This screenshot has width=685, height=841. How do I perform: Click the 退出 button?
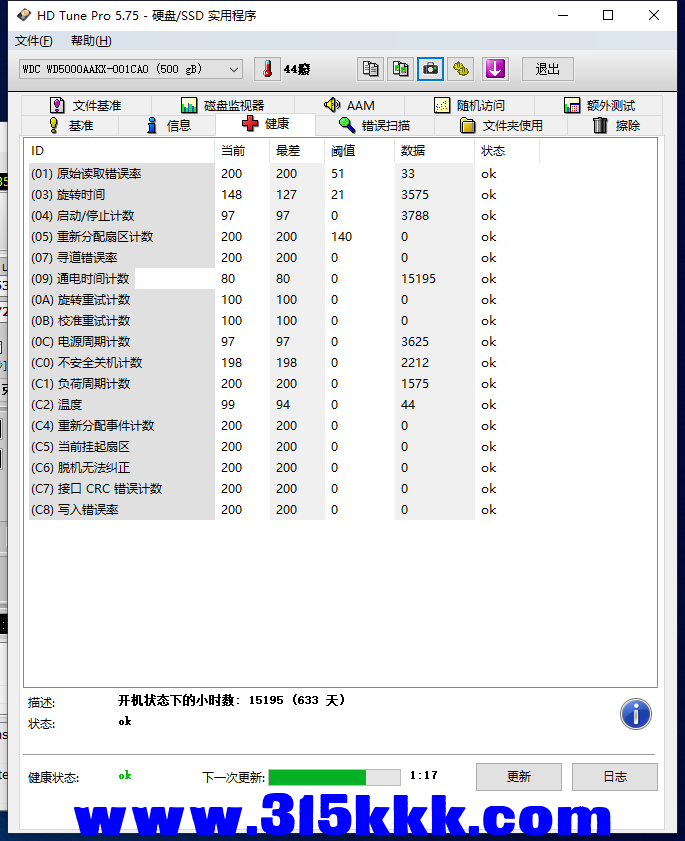547,69
